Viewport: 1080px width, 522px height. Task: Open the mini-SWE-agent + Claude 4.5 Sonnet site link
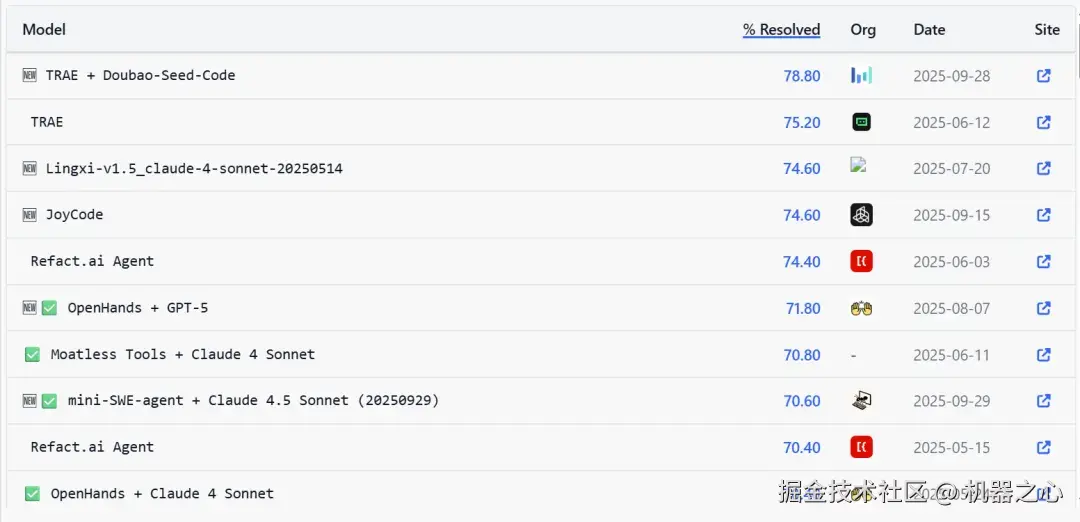(x=1043, y=401)
